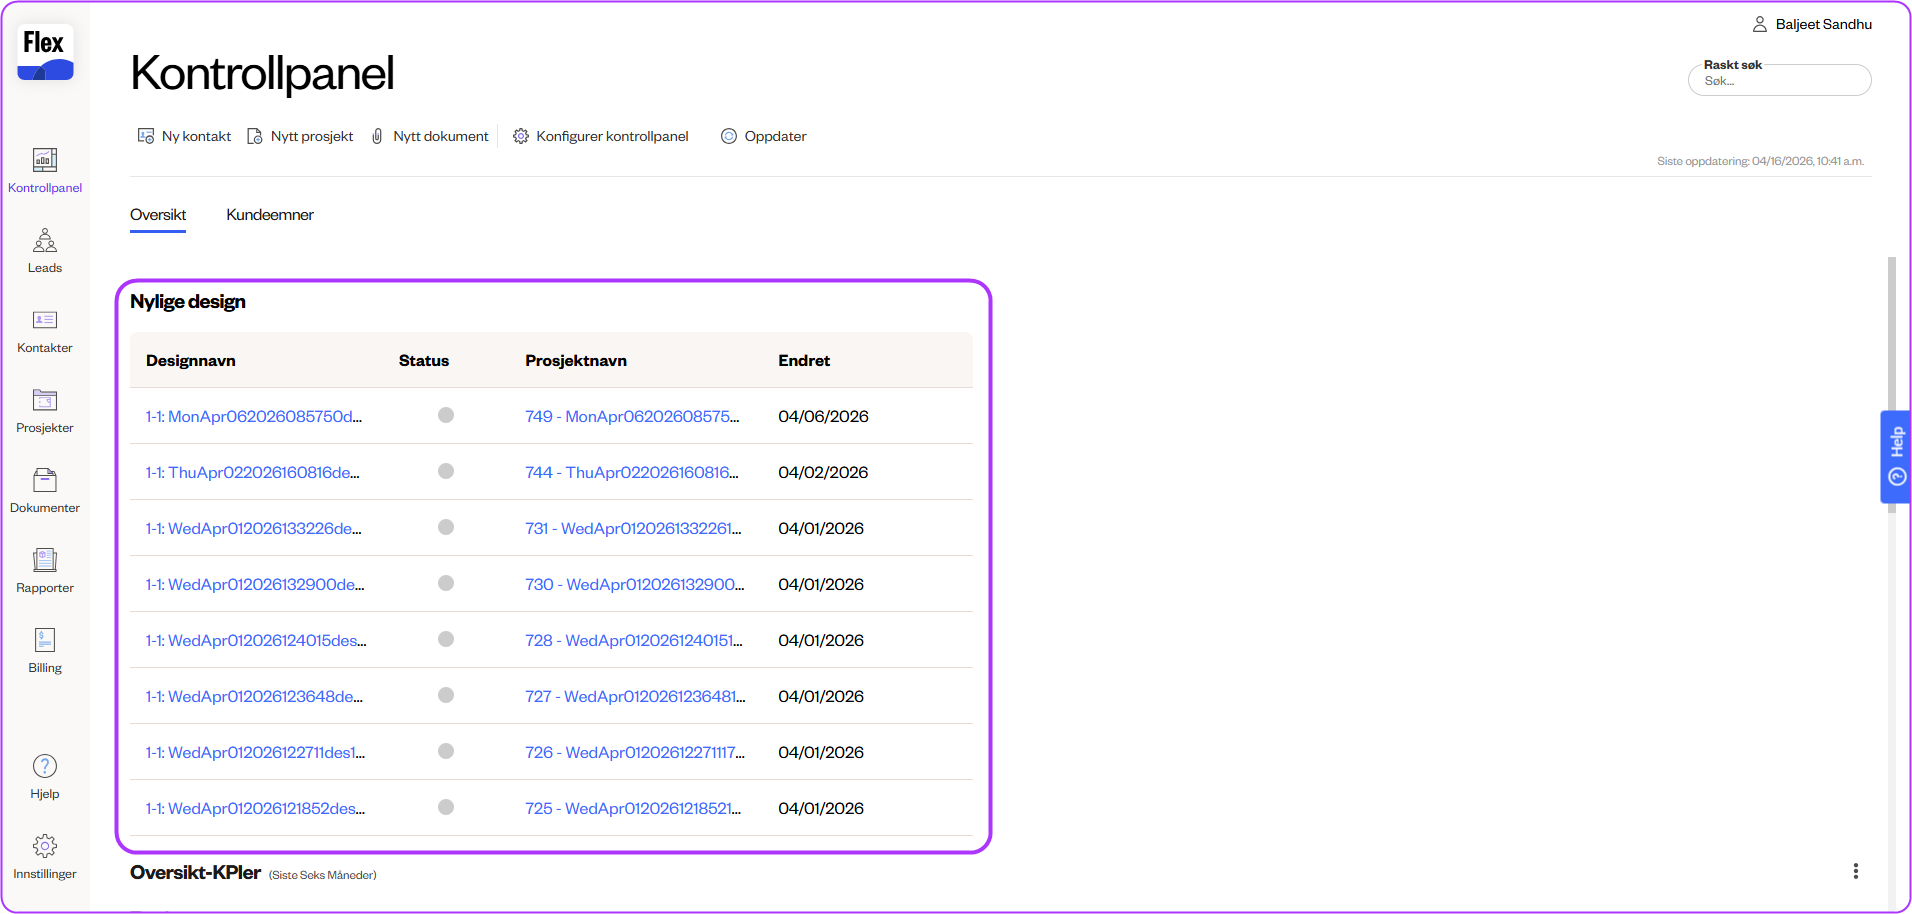Click in the Rask søk search field
Image resolution: width=1912 pixels, height=914 pixels.
[1780, 82]
